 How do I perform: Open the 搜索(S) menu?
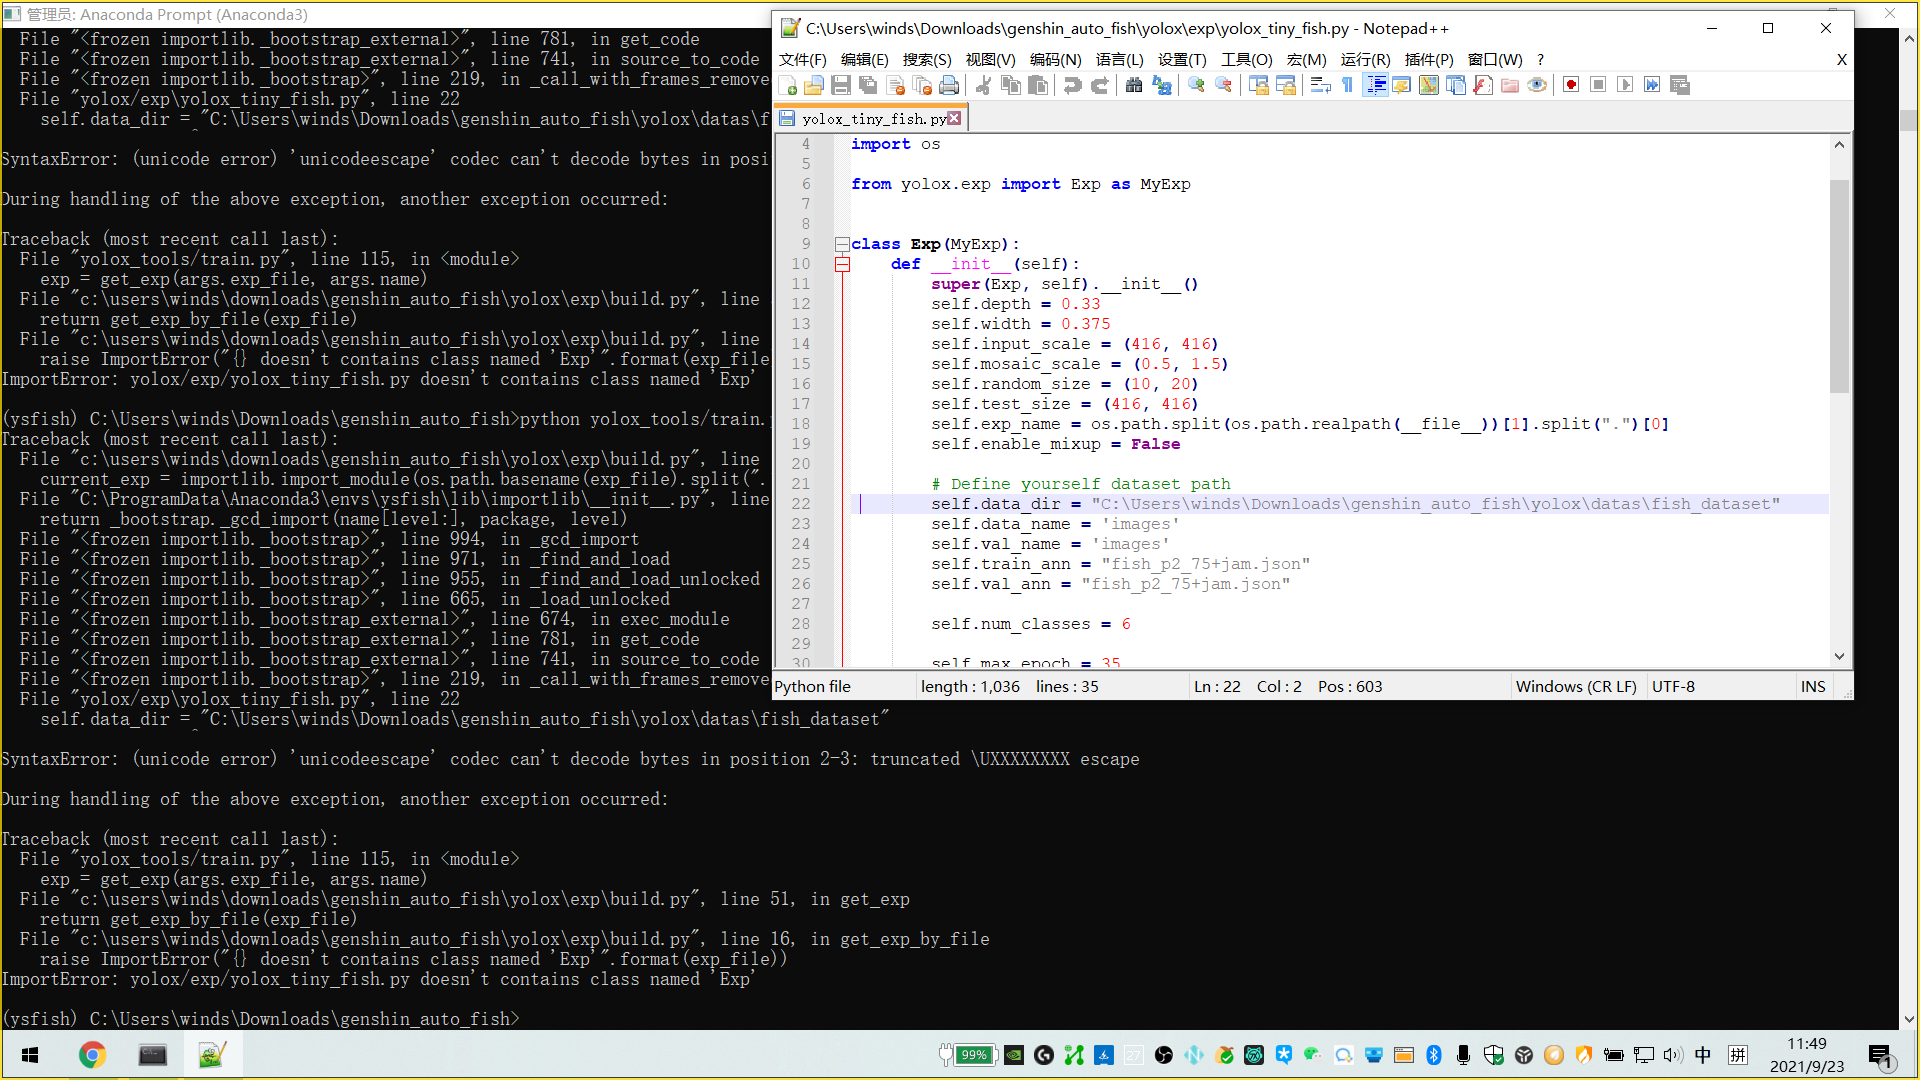(927, 60)
